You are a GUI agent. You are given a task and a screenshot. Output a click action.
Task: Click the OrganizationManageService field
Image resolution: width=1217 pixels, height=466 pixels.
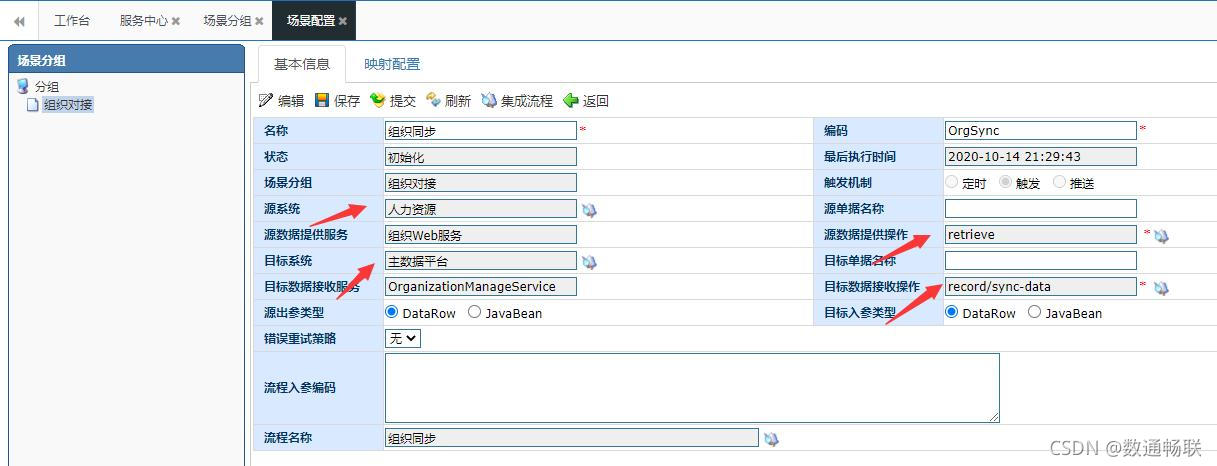pyautogui.click(x=481, y=287)
